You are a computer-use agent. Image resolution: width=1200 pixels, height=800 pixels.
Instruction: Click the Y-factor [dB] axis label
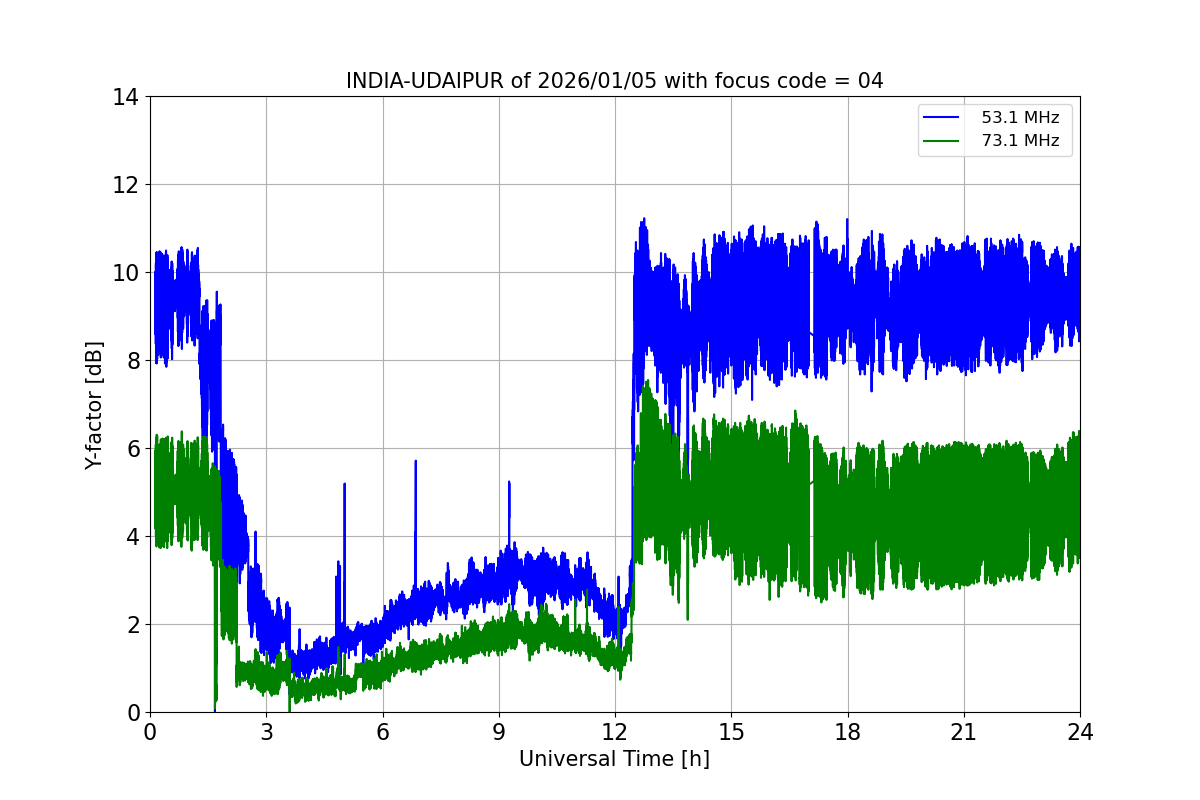coord(94,404)
